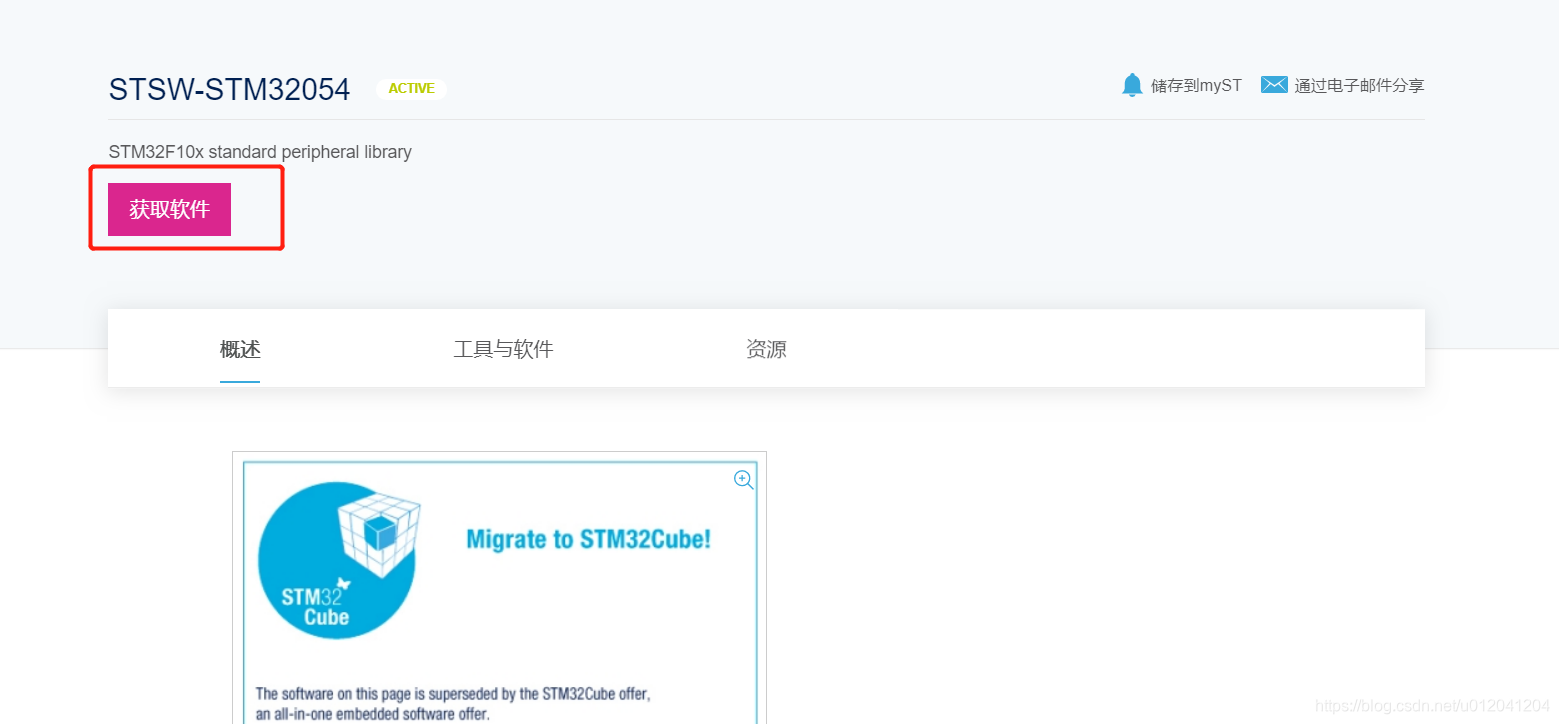Viewport: 1559px width, 724px height.
Task: Open the 工具与软件 tab
Action: [x=503, y=349]
